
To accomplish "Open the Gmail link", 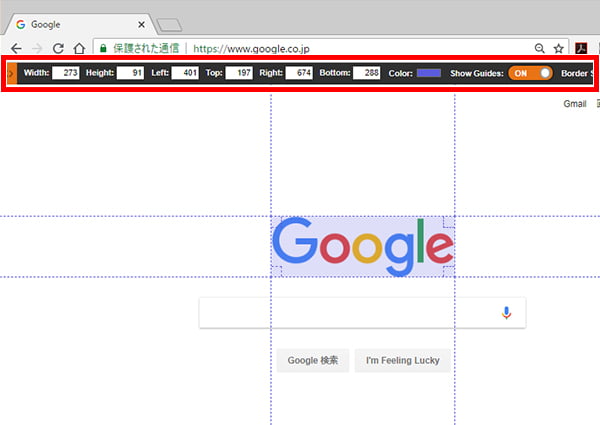I will pos(574,104).
